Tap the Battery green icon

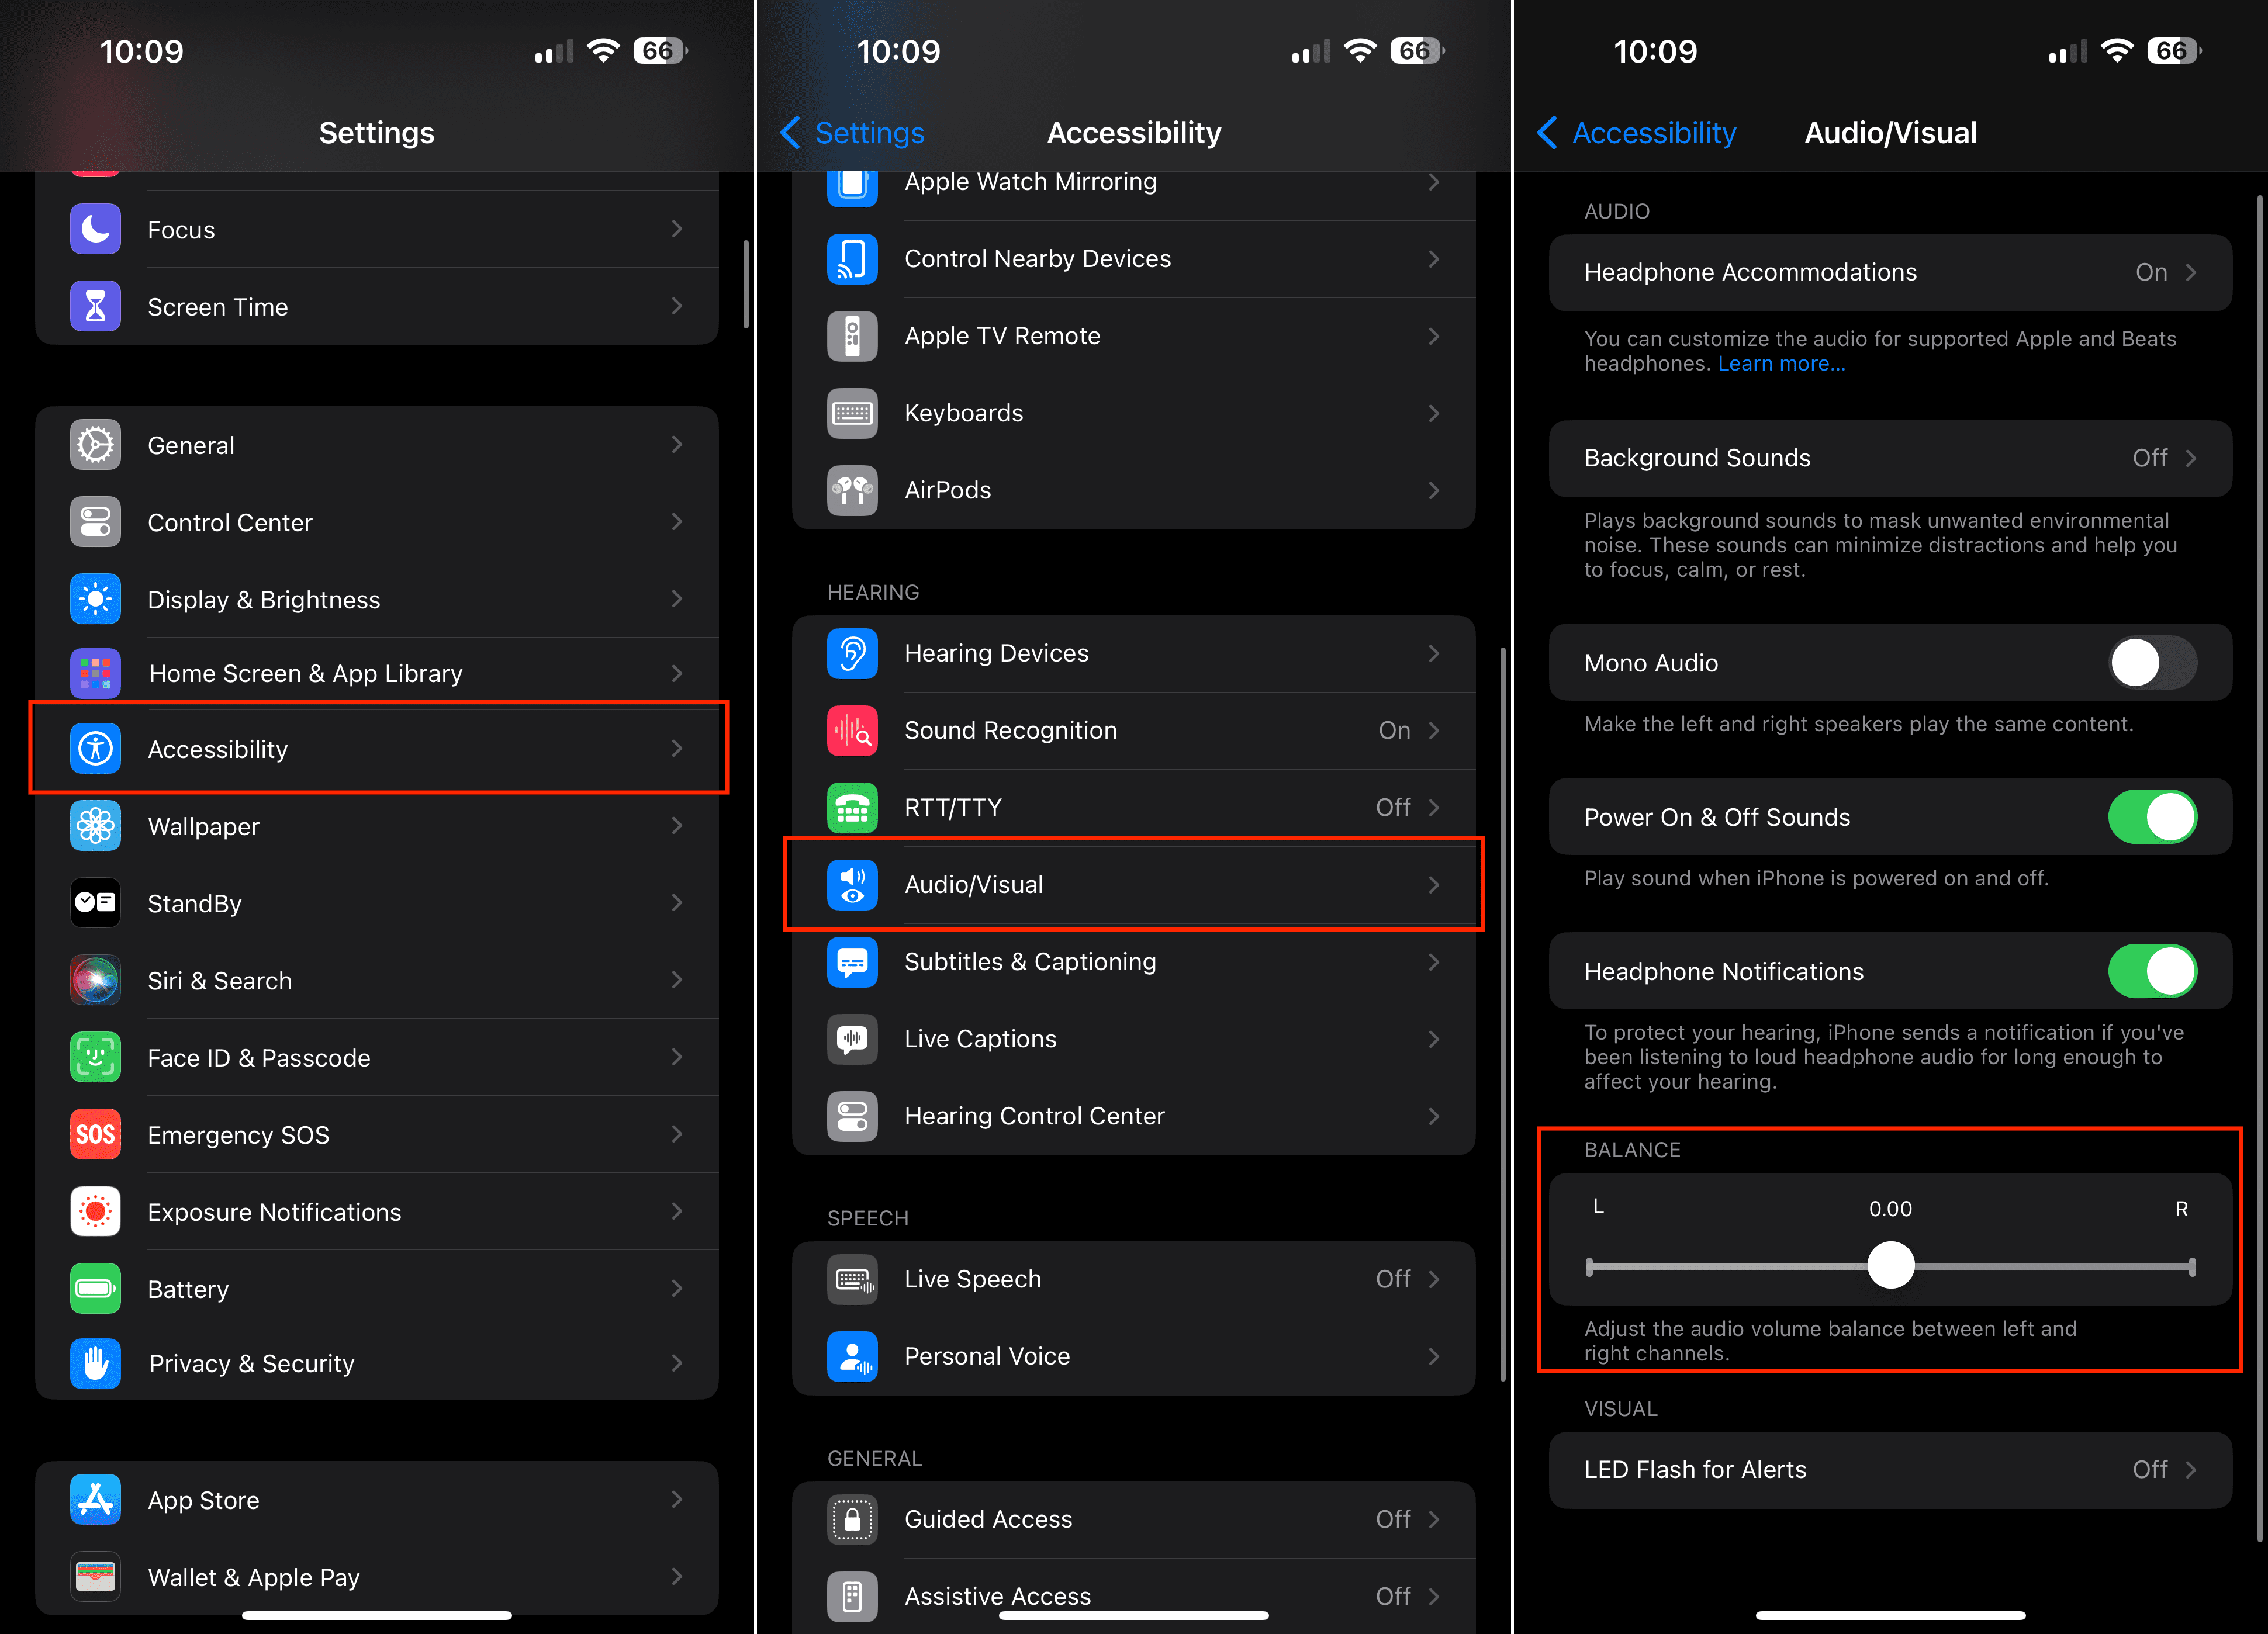pos(95,1288)
